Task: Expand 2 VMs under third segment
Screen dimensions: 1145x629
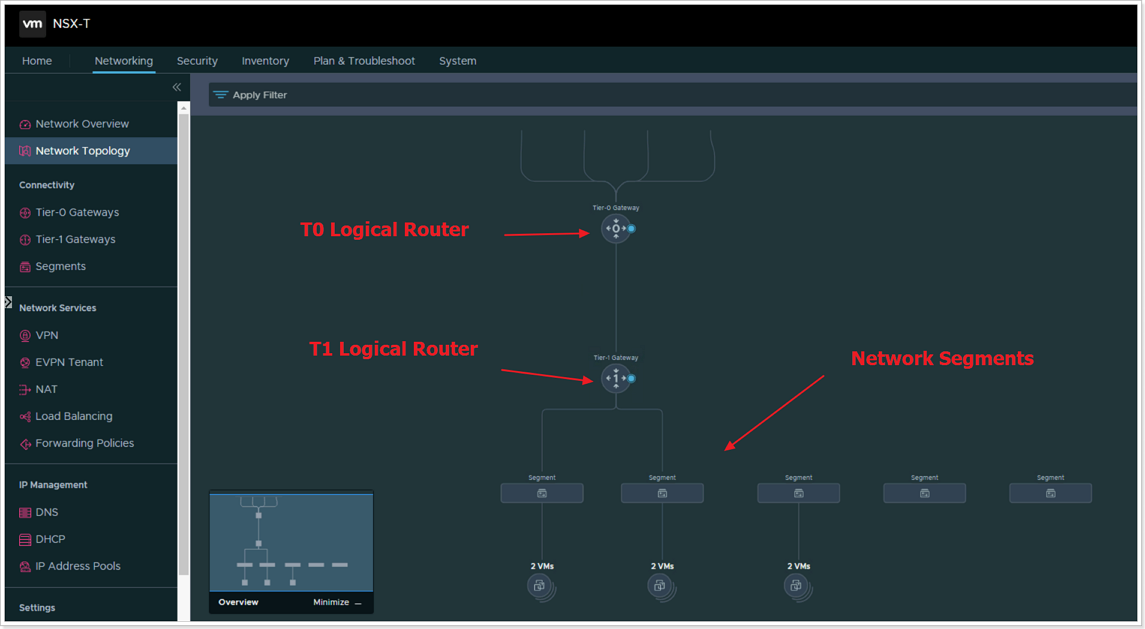Action: pos(797,586)
